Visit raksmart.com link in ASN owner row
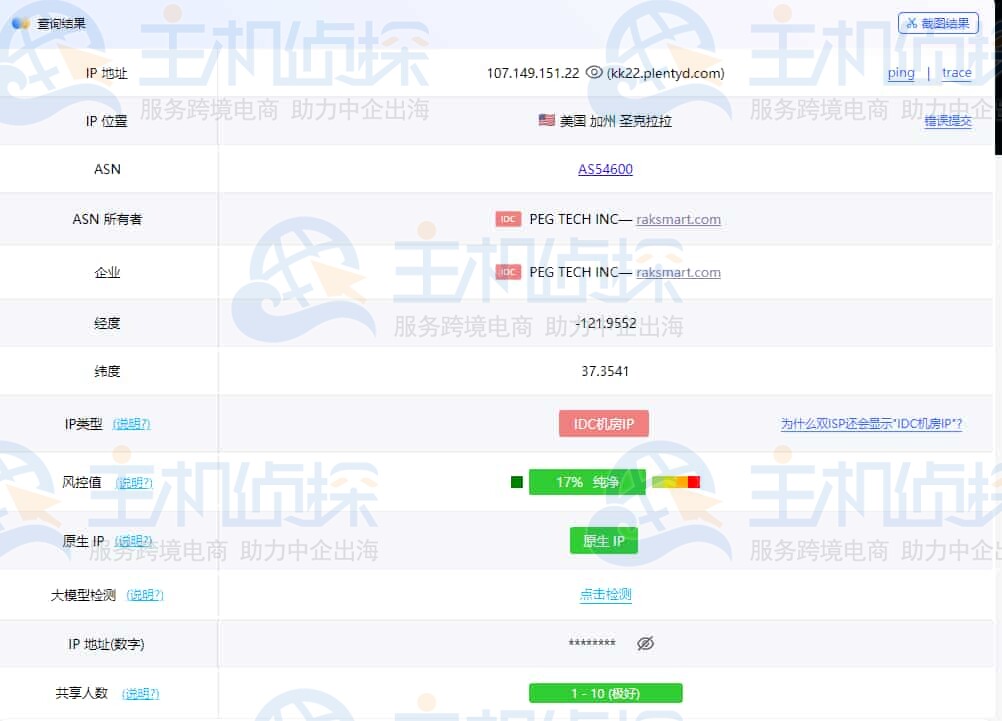 click(678, 219)
